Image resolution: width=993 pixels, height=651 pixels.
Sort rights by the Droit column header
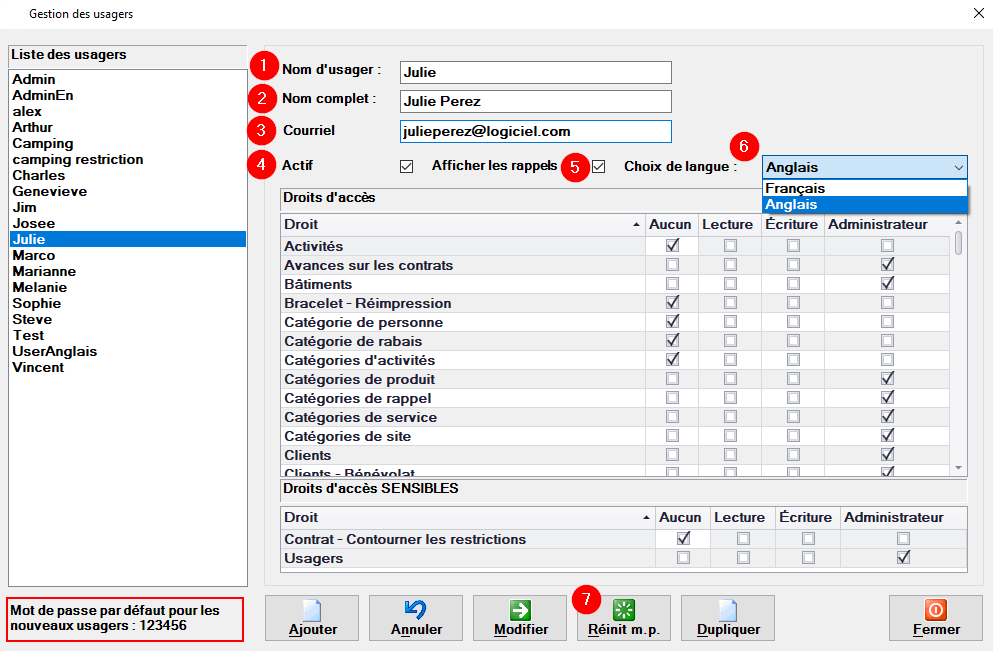(460, 225)
